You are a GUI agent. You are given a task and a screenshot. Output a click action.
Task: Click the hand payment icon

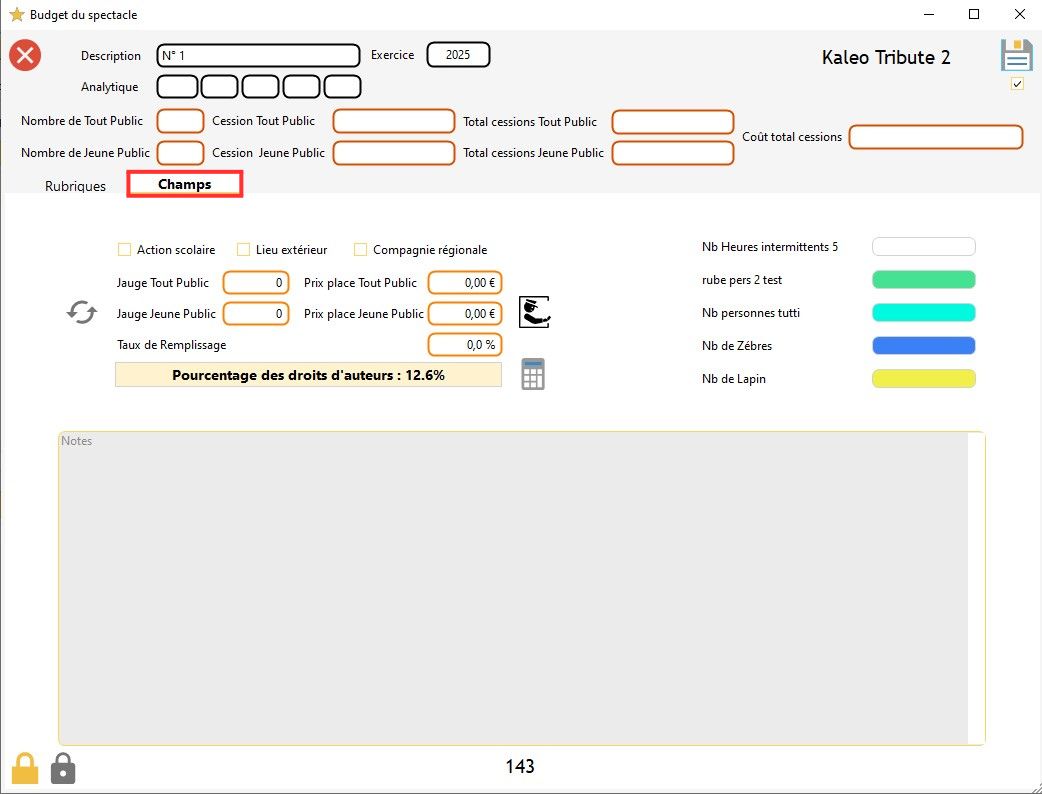click(535, 312)
